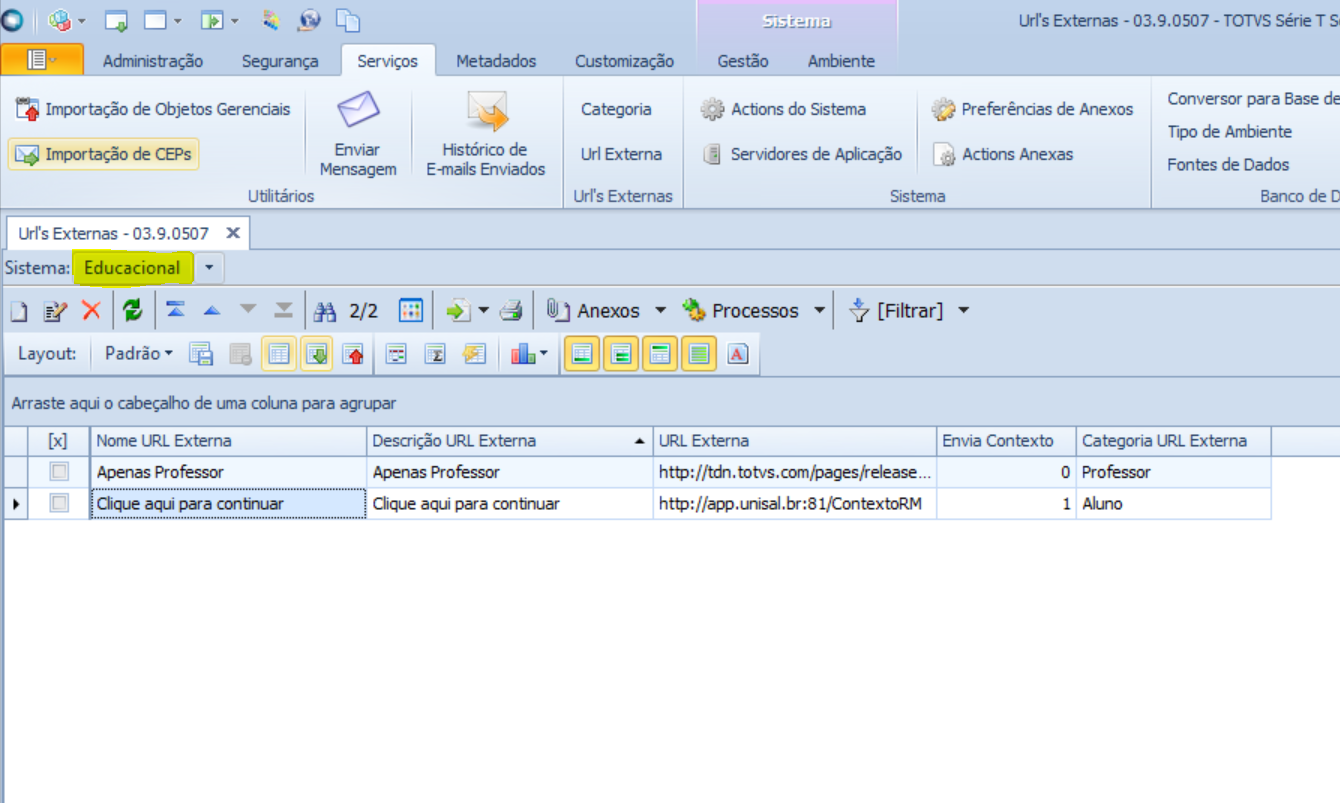The image size is (1340, 803).
Task: Open the Sistema Educacional dropdown arrow
Action: click(x=209, y=268)
